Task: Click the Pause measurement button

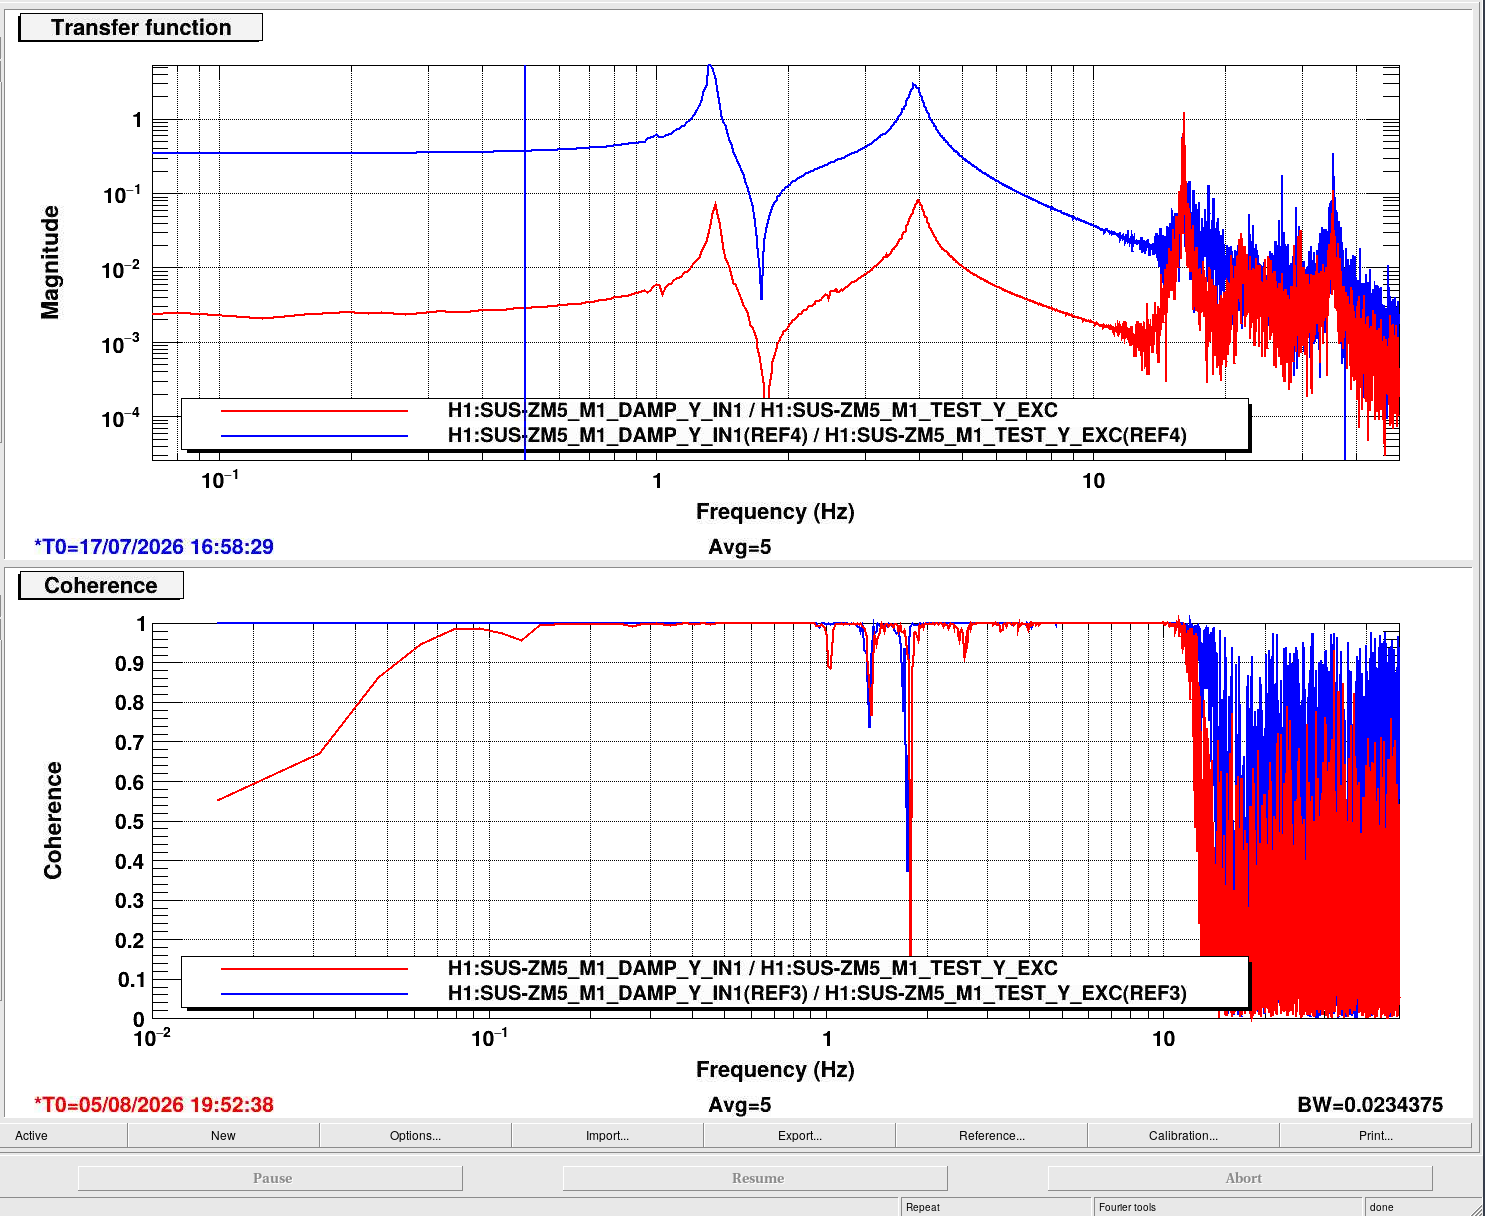Action: [271, 1178]
